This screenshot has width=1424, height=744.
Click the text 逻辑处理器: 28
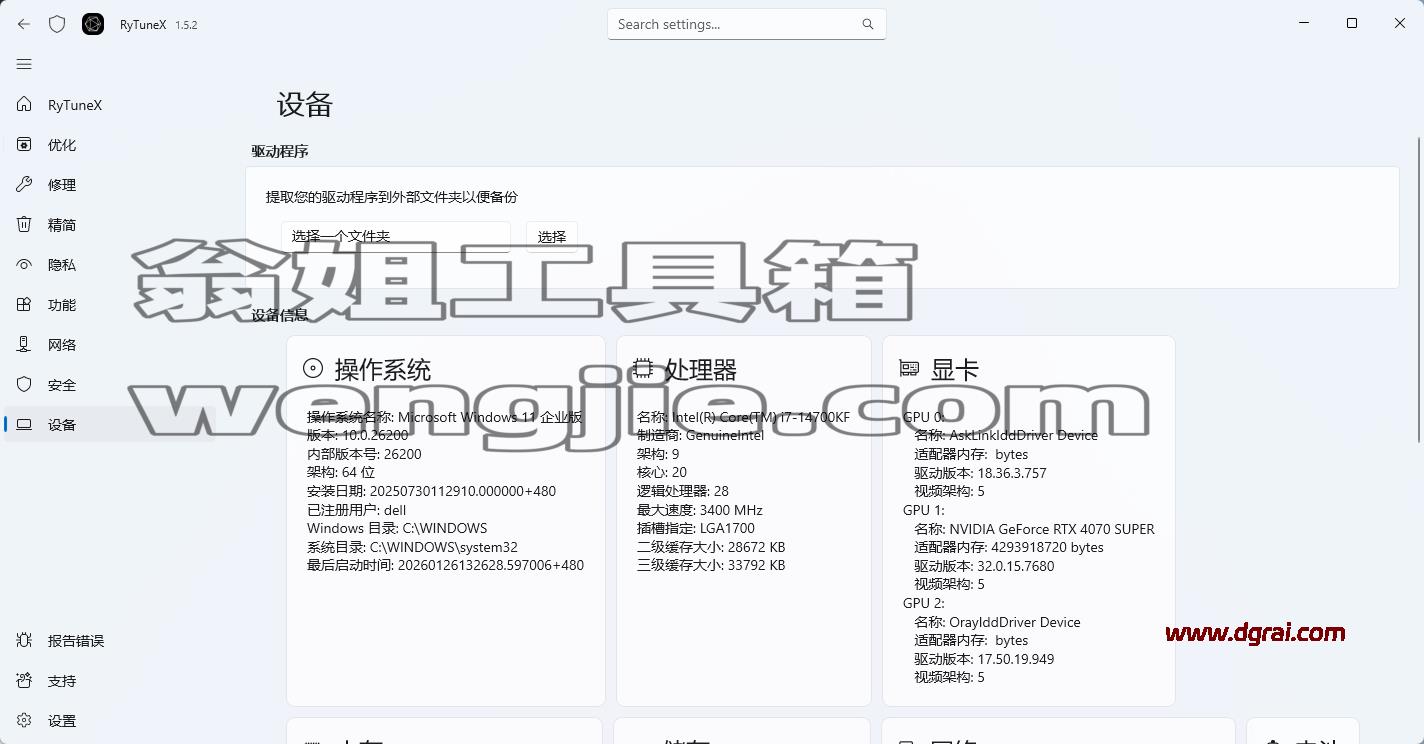[683, 491]
